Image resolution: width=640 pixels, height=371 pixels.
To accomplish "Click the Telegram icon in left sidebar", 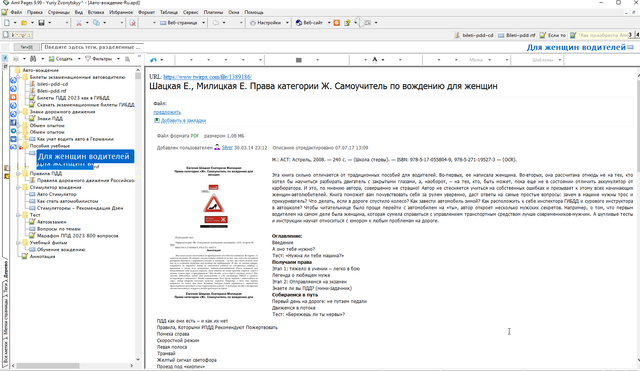I will 13,131.
